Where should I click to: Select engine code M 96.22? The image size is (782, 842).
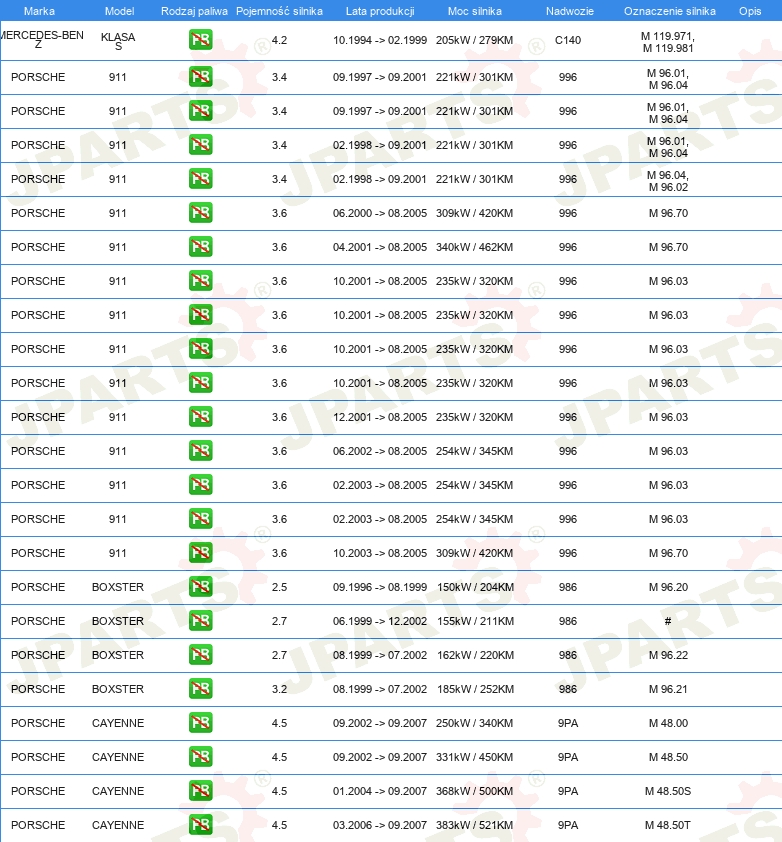tap(668, 655)
